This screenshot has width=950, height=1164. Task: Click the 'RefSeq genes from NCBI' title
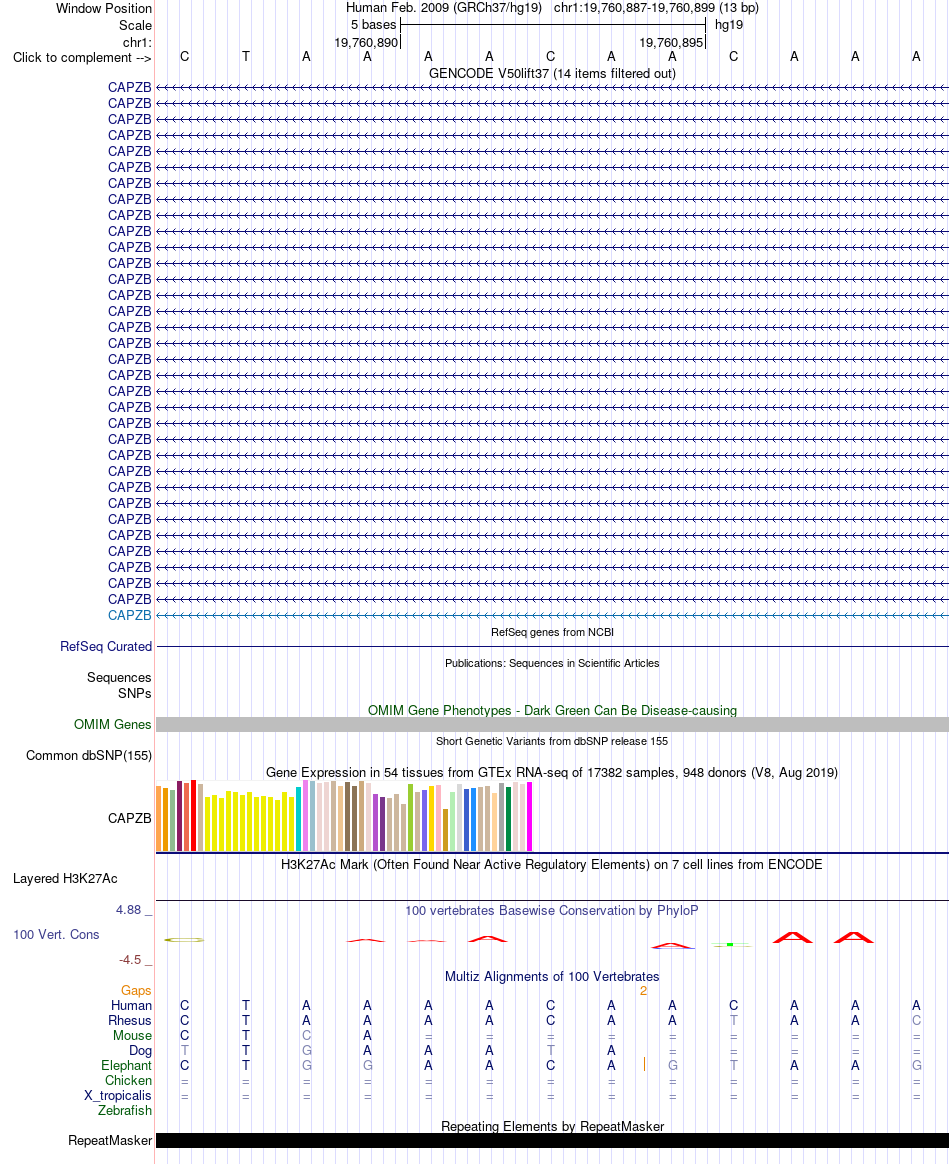[552, 632]
